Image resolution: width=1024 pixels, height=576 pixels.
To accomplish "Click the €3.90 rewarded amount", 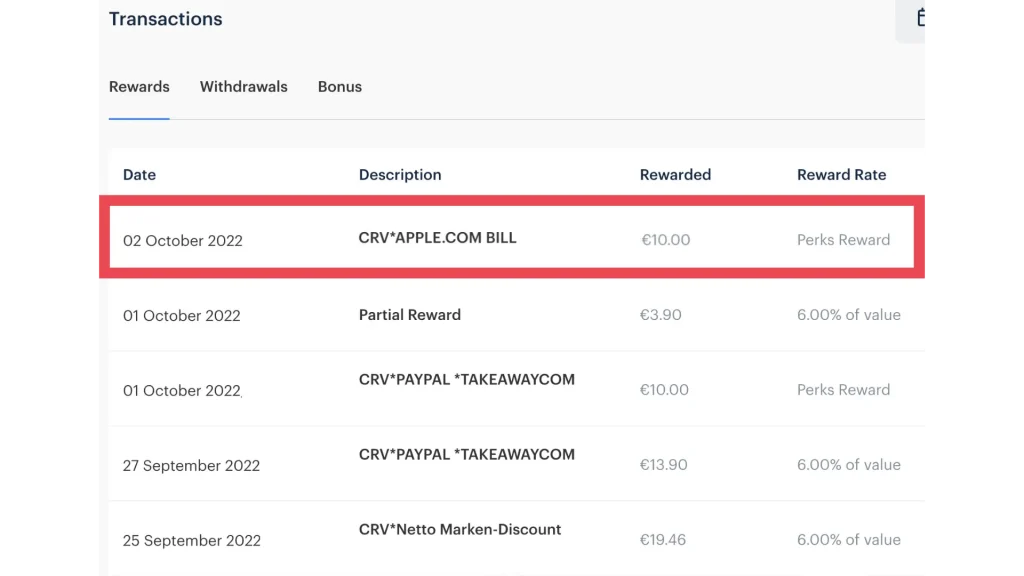I will point(660,315).
